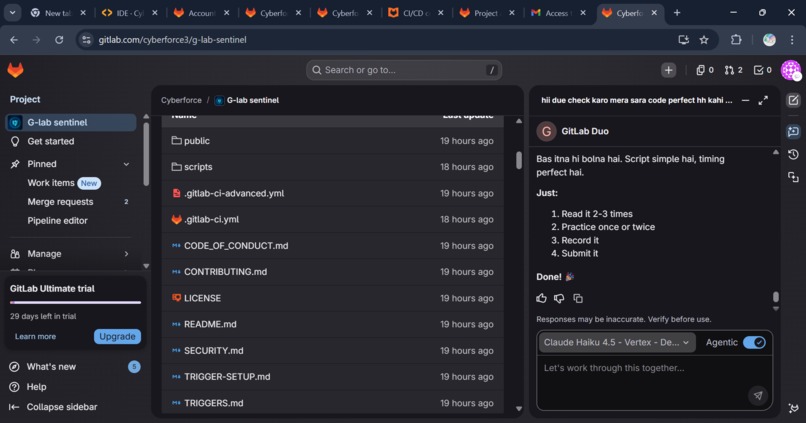Click the Cyberforce breadcrumb link

point(181,100)
